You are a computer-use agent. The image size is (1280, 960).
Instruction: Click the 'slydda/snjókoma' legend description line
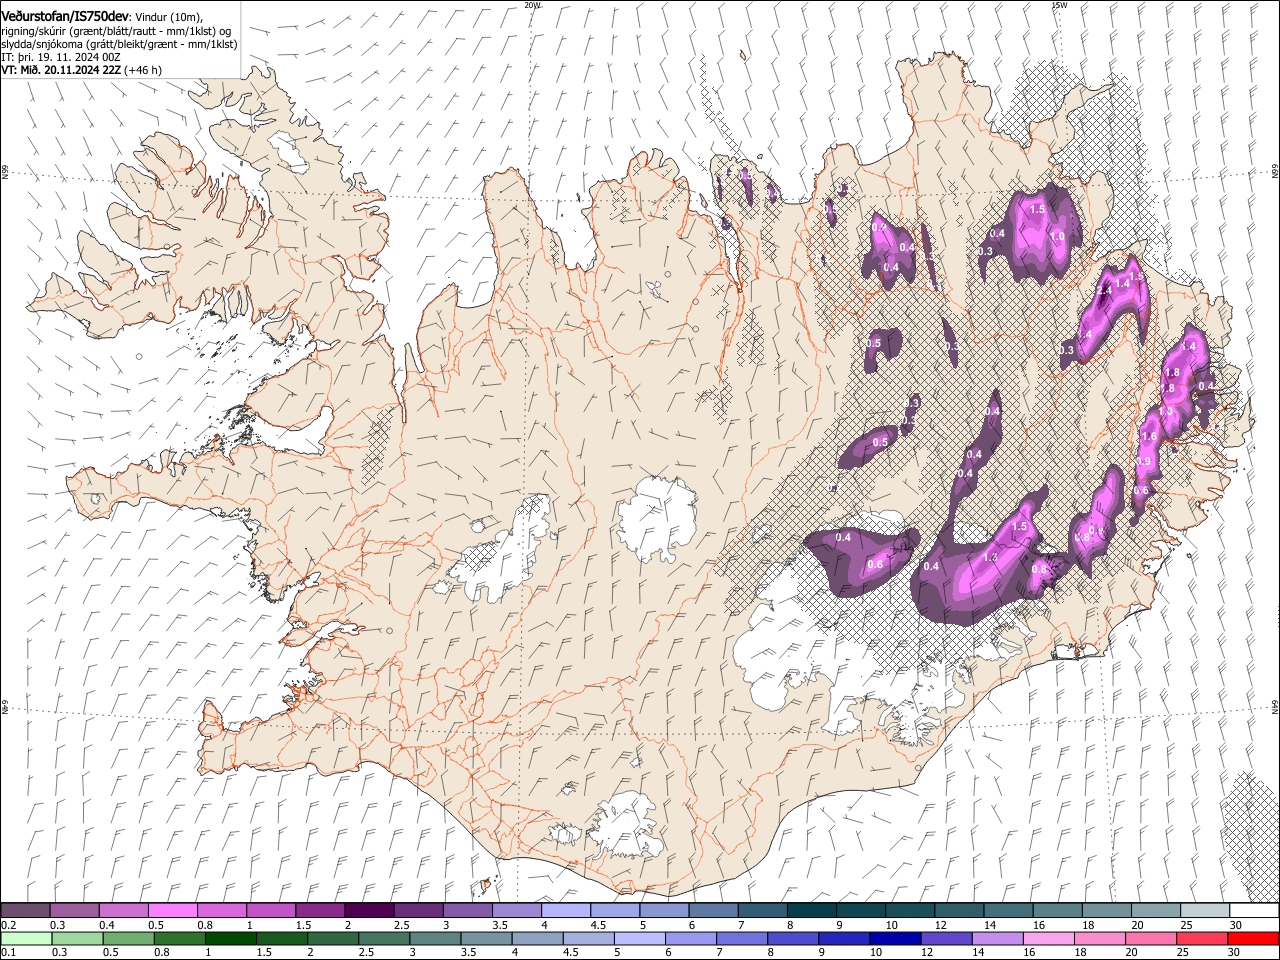tap(119, 44)
